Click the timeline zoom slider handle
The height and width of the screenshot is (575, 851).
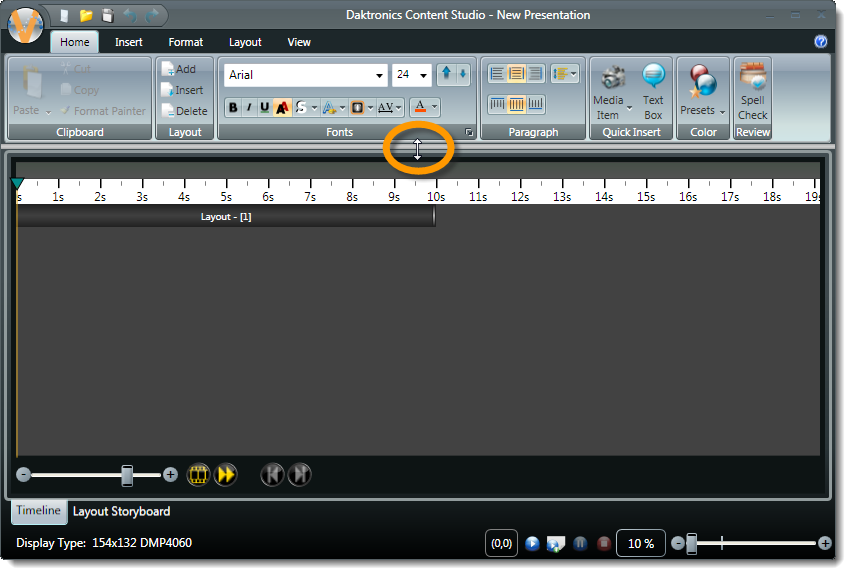[127, 474]
